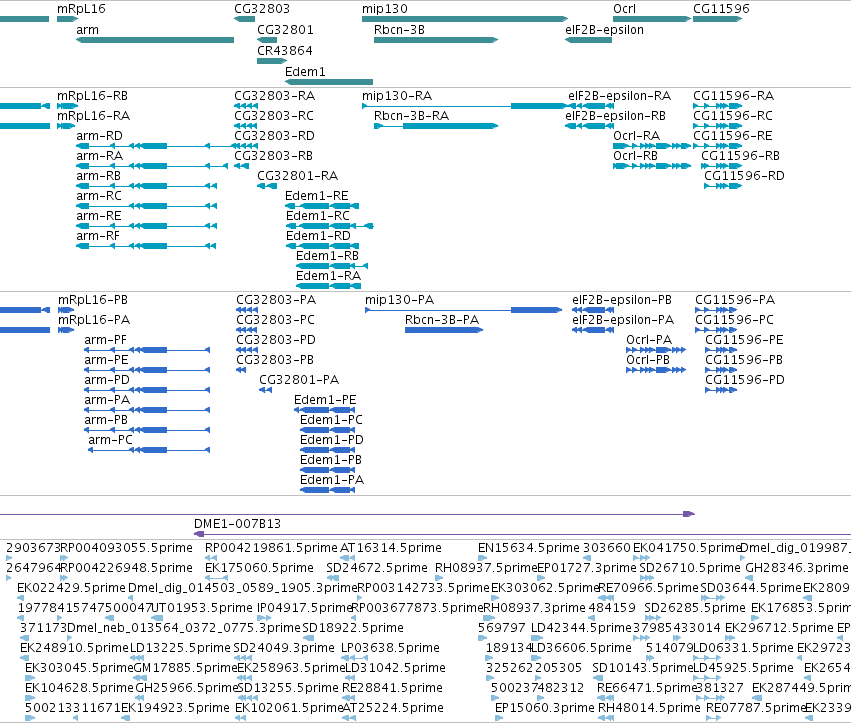Select the Edem1-PE protein feature

coord(325,410)
